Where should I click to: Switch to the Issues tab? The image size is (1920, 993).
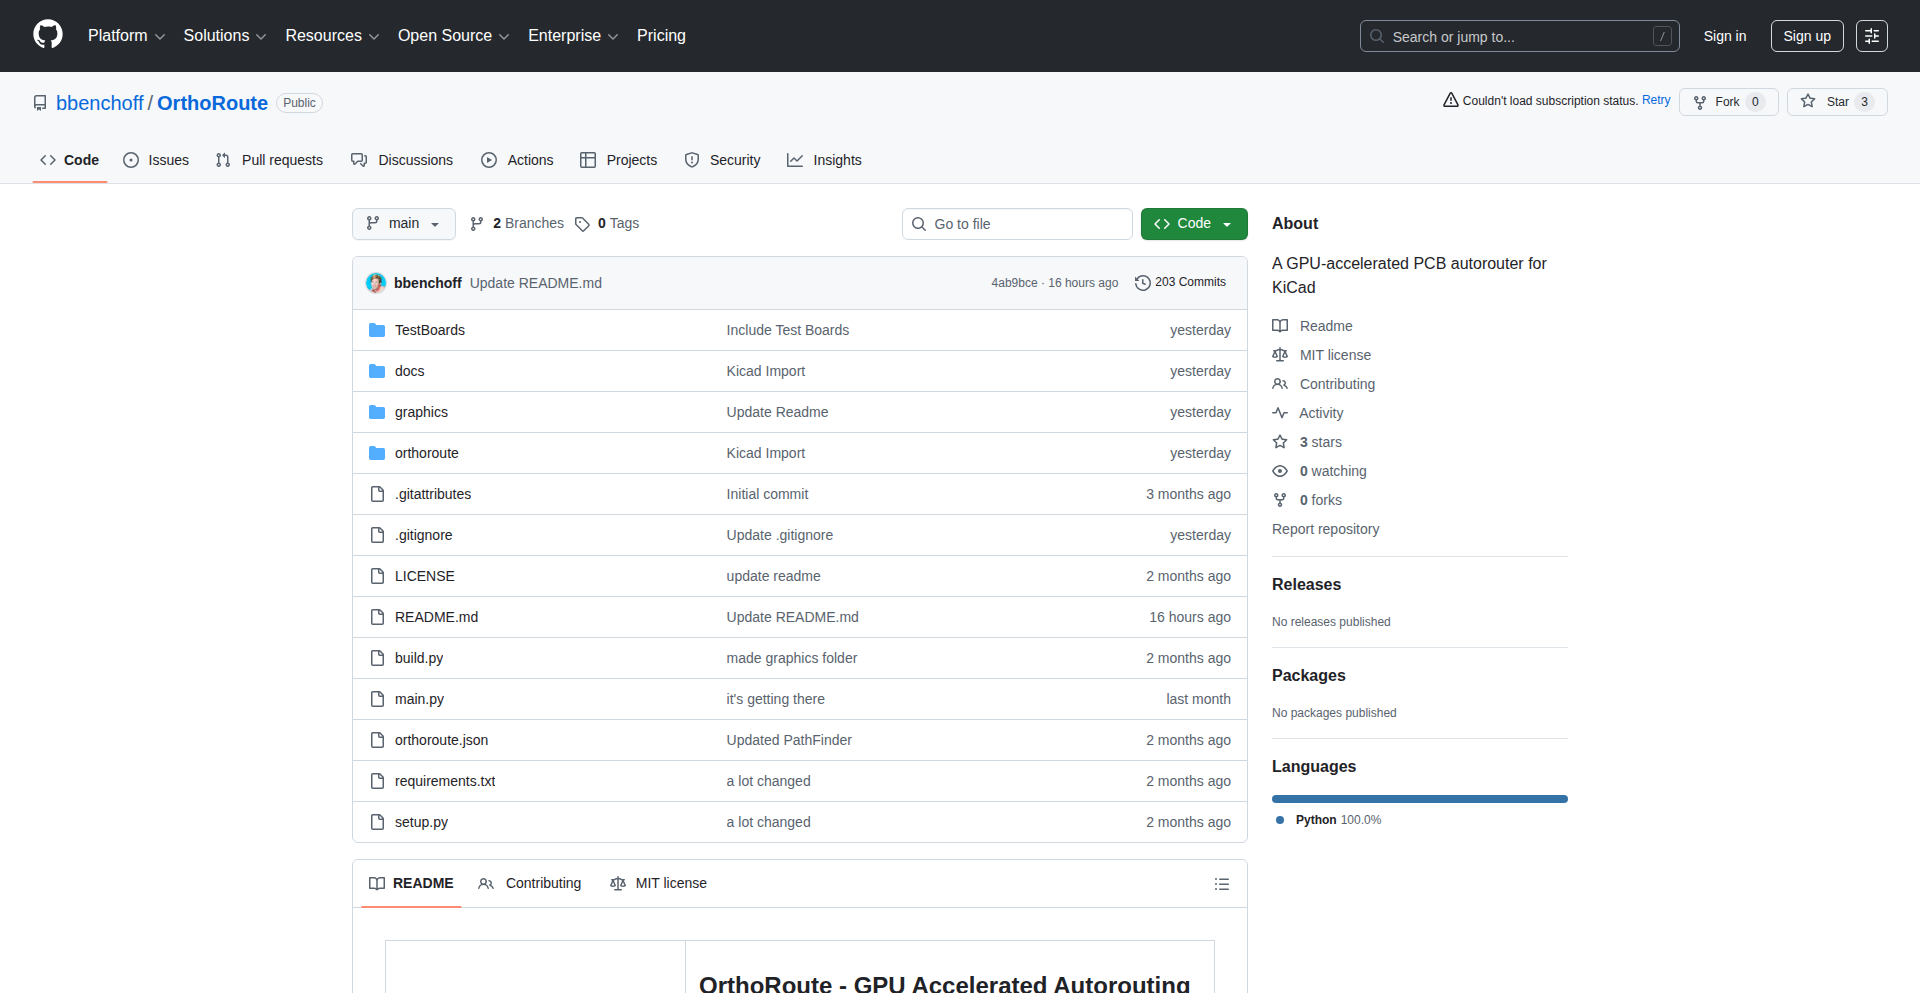point(156,160)
